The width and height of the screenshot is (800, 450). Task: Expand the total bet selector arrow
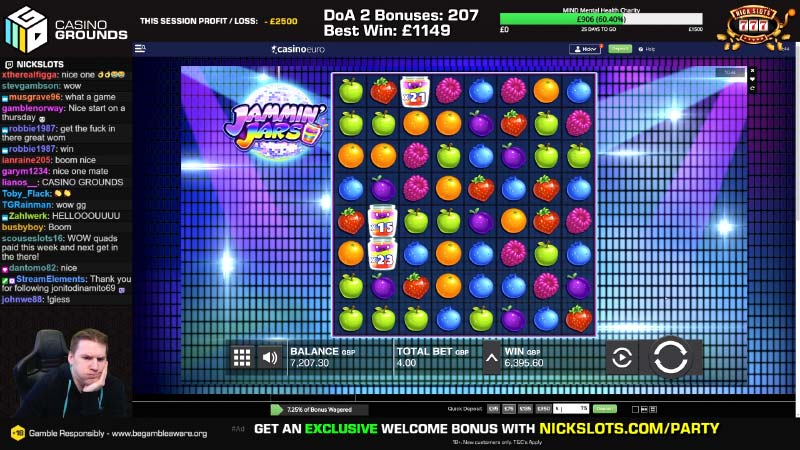[491, 358]
